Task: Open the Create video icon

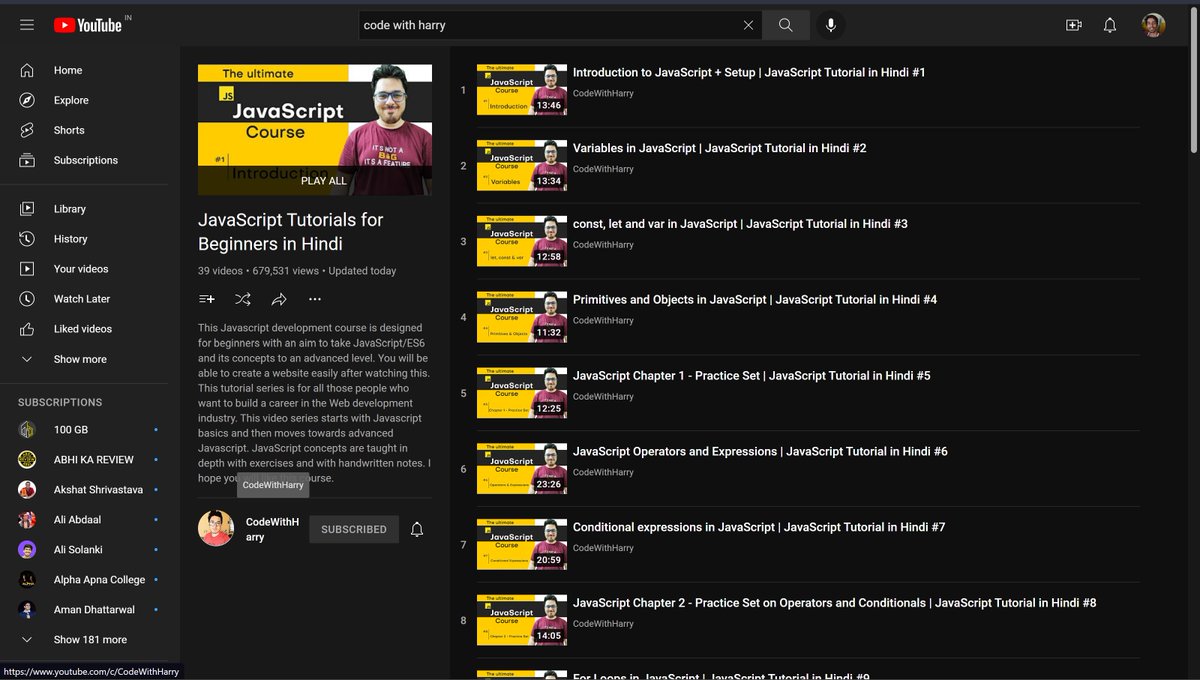Action: point(1074,25)
